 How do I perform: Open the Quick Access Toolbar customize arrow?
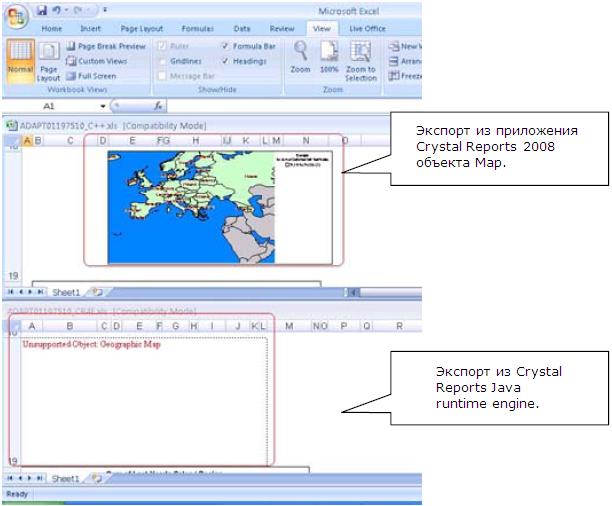click(x=105, y=10)
